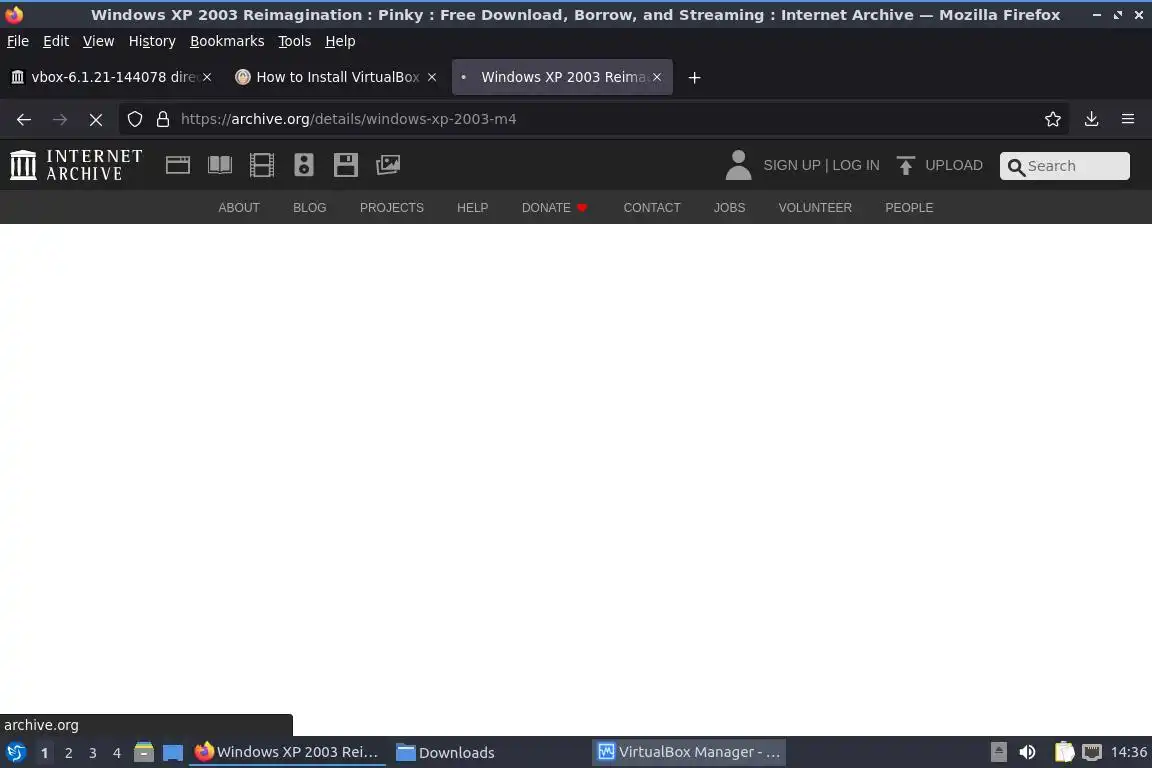Open the Software floppy disk icon
Viewport: 1152px width, 768px height.
(345, 165)
